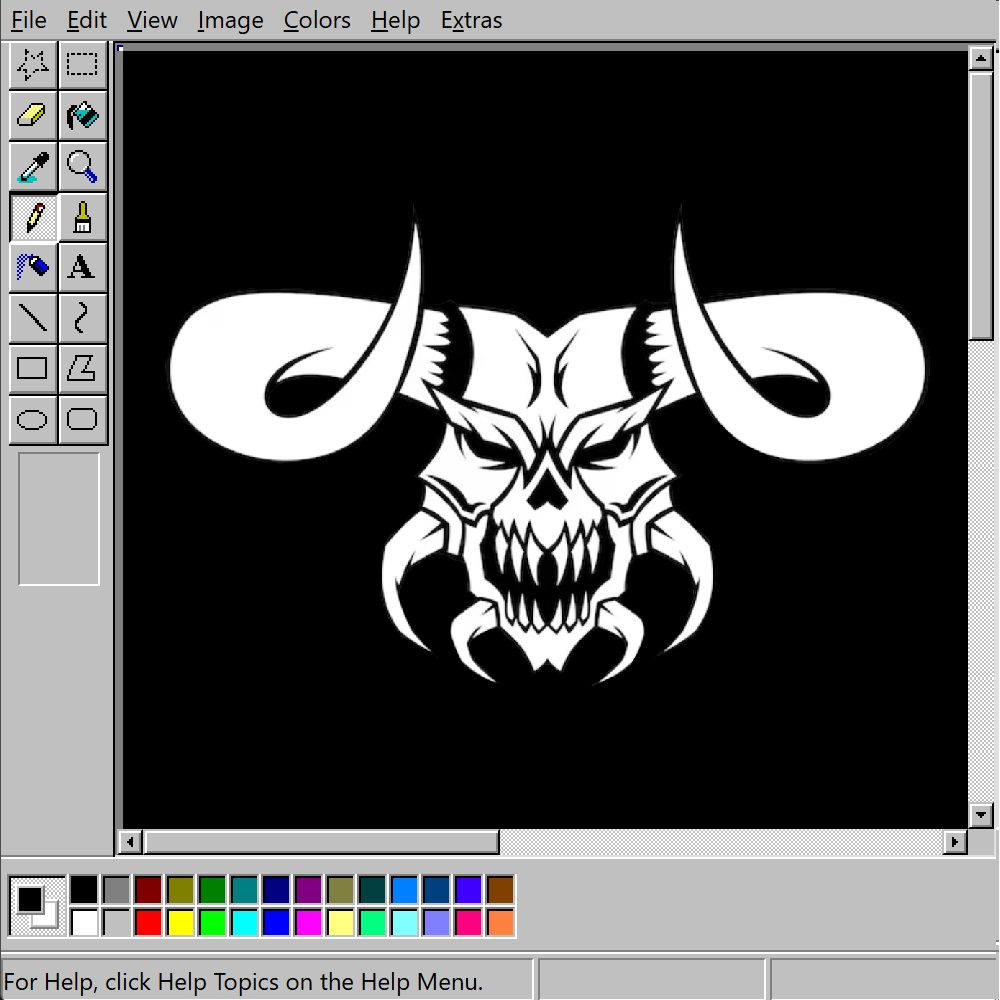Viewport: 1000px width, 1000px height.
Task: Pick the pale cyan color swatch
Action: 404,922
